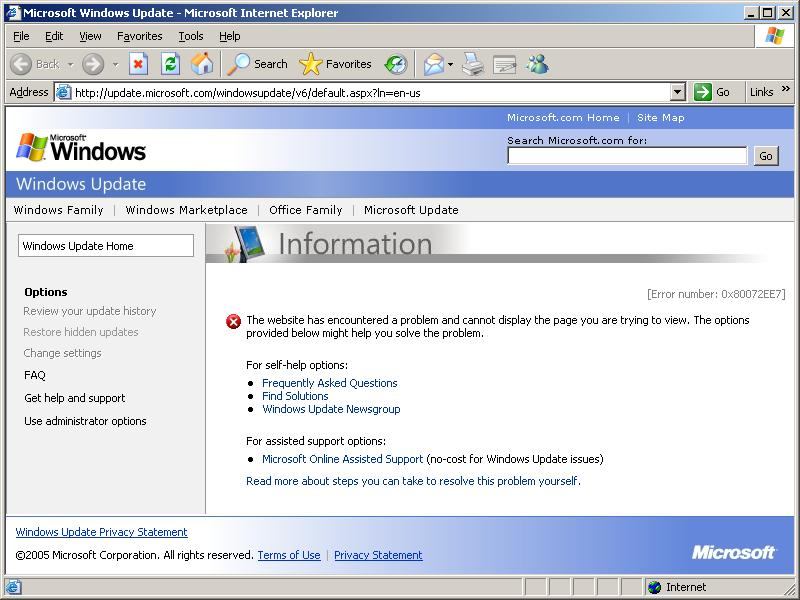
Task: Open the Microsoft.com Home link
Action: coord(563,117)
